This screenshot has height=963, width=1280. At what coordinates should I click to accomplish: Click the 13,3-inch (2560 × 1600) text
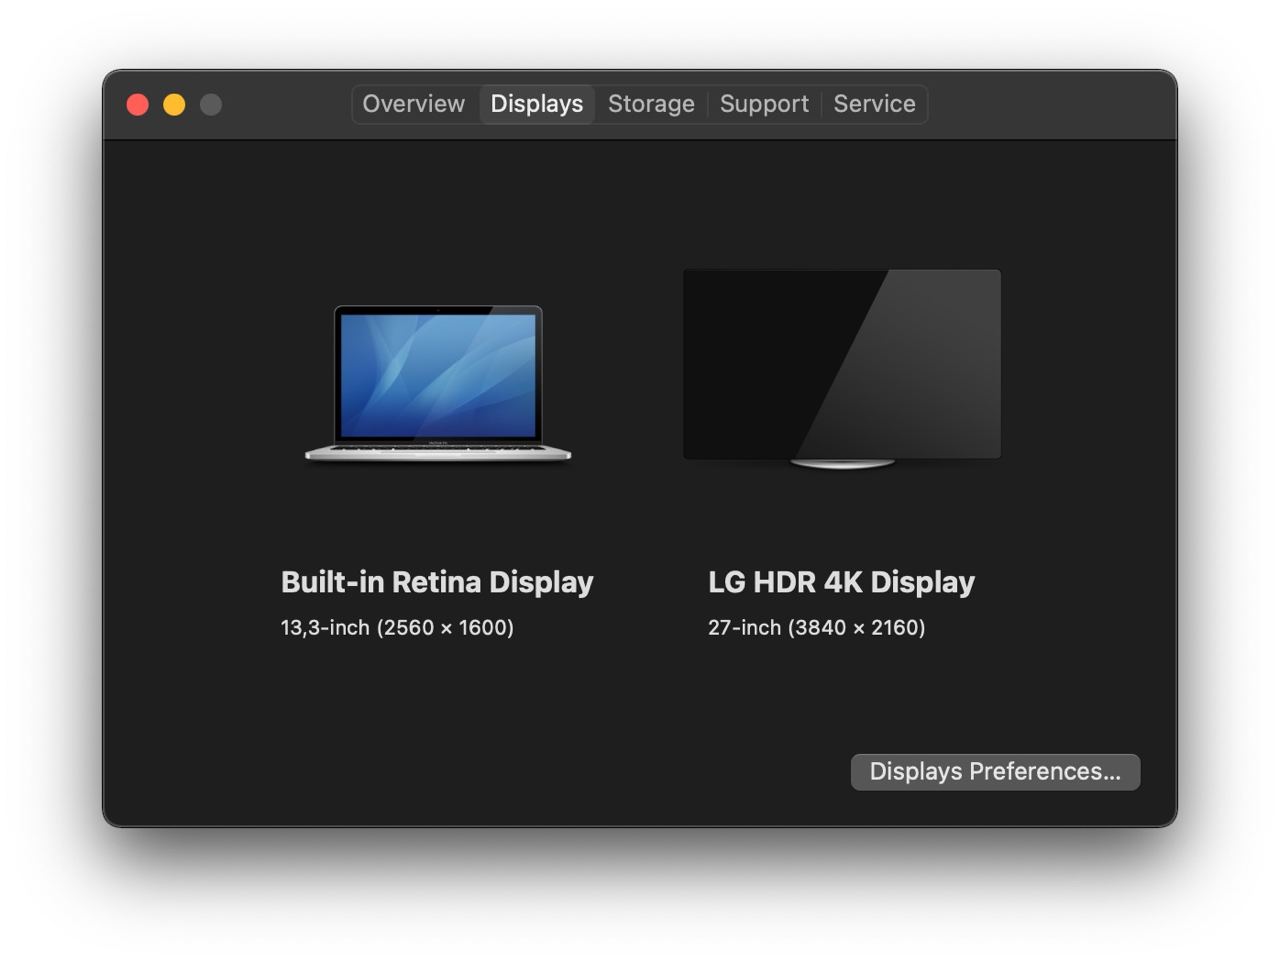397,628
